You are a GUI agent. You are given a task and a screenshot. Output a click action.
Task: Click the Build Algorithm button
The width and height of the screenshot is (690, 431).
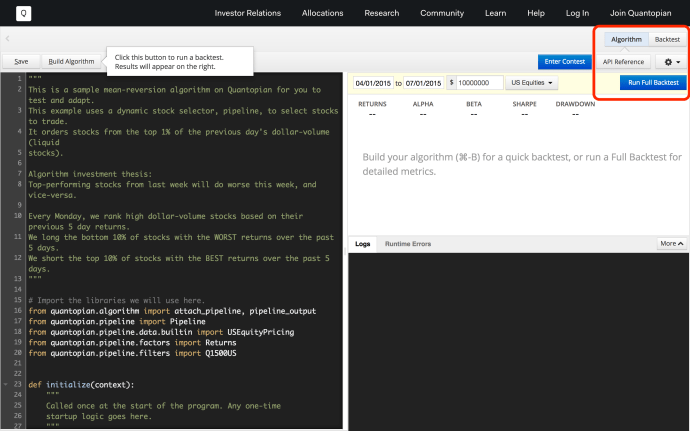[71, 62]
